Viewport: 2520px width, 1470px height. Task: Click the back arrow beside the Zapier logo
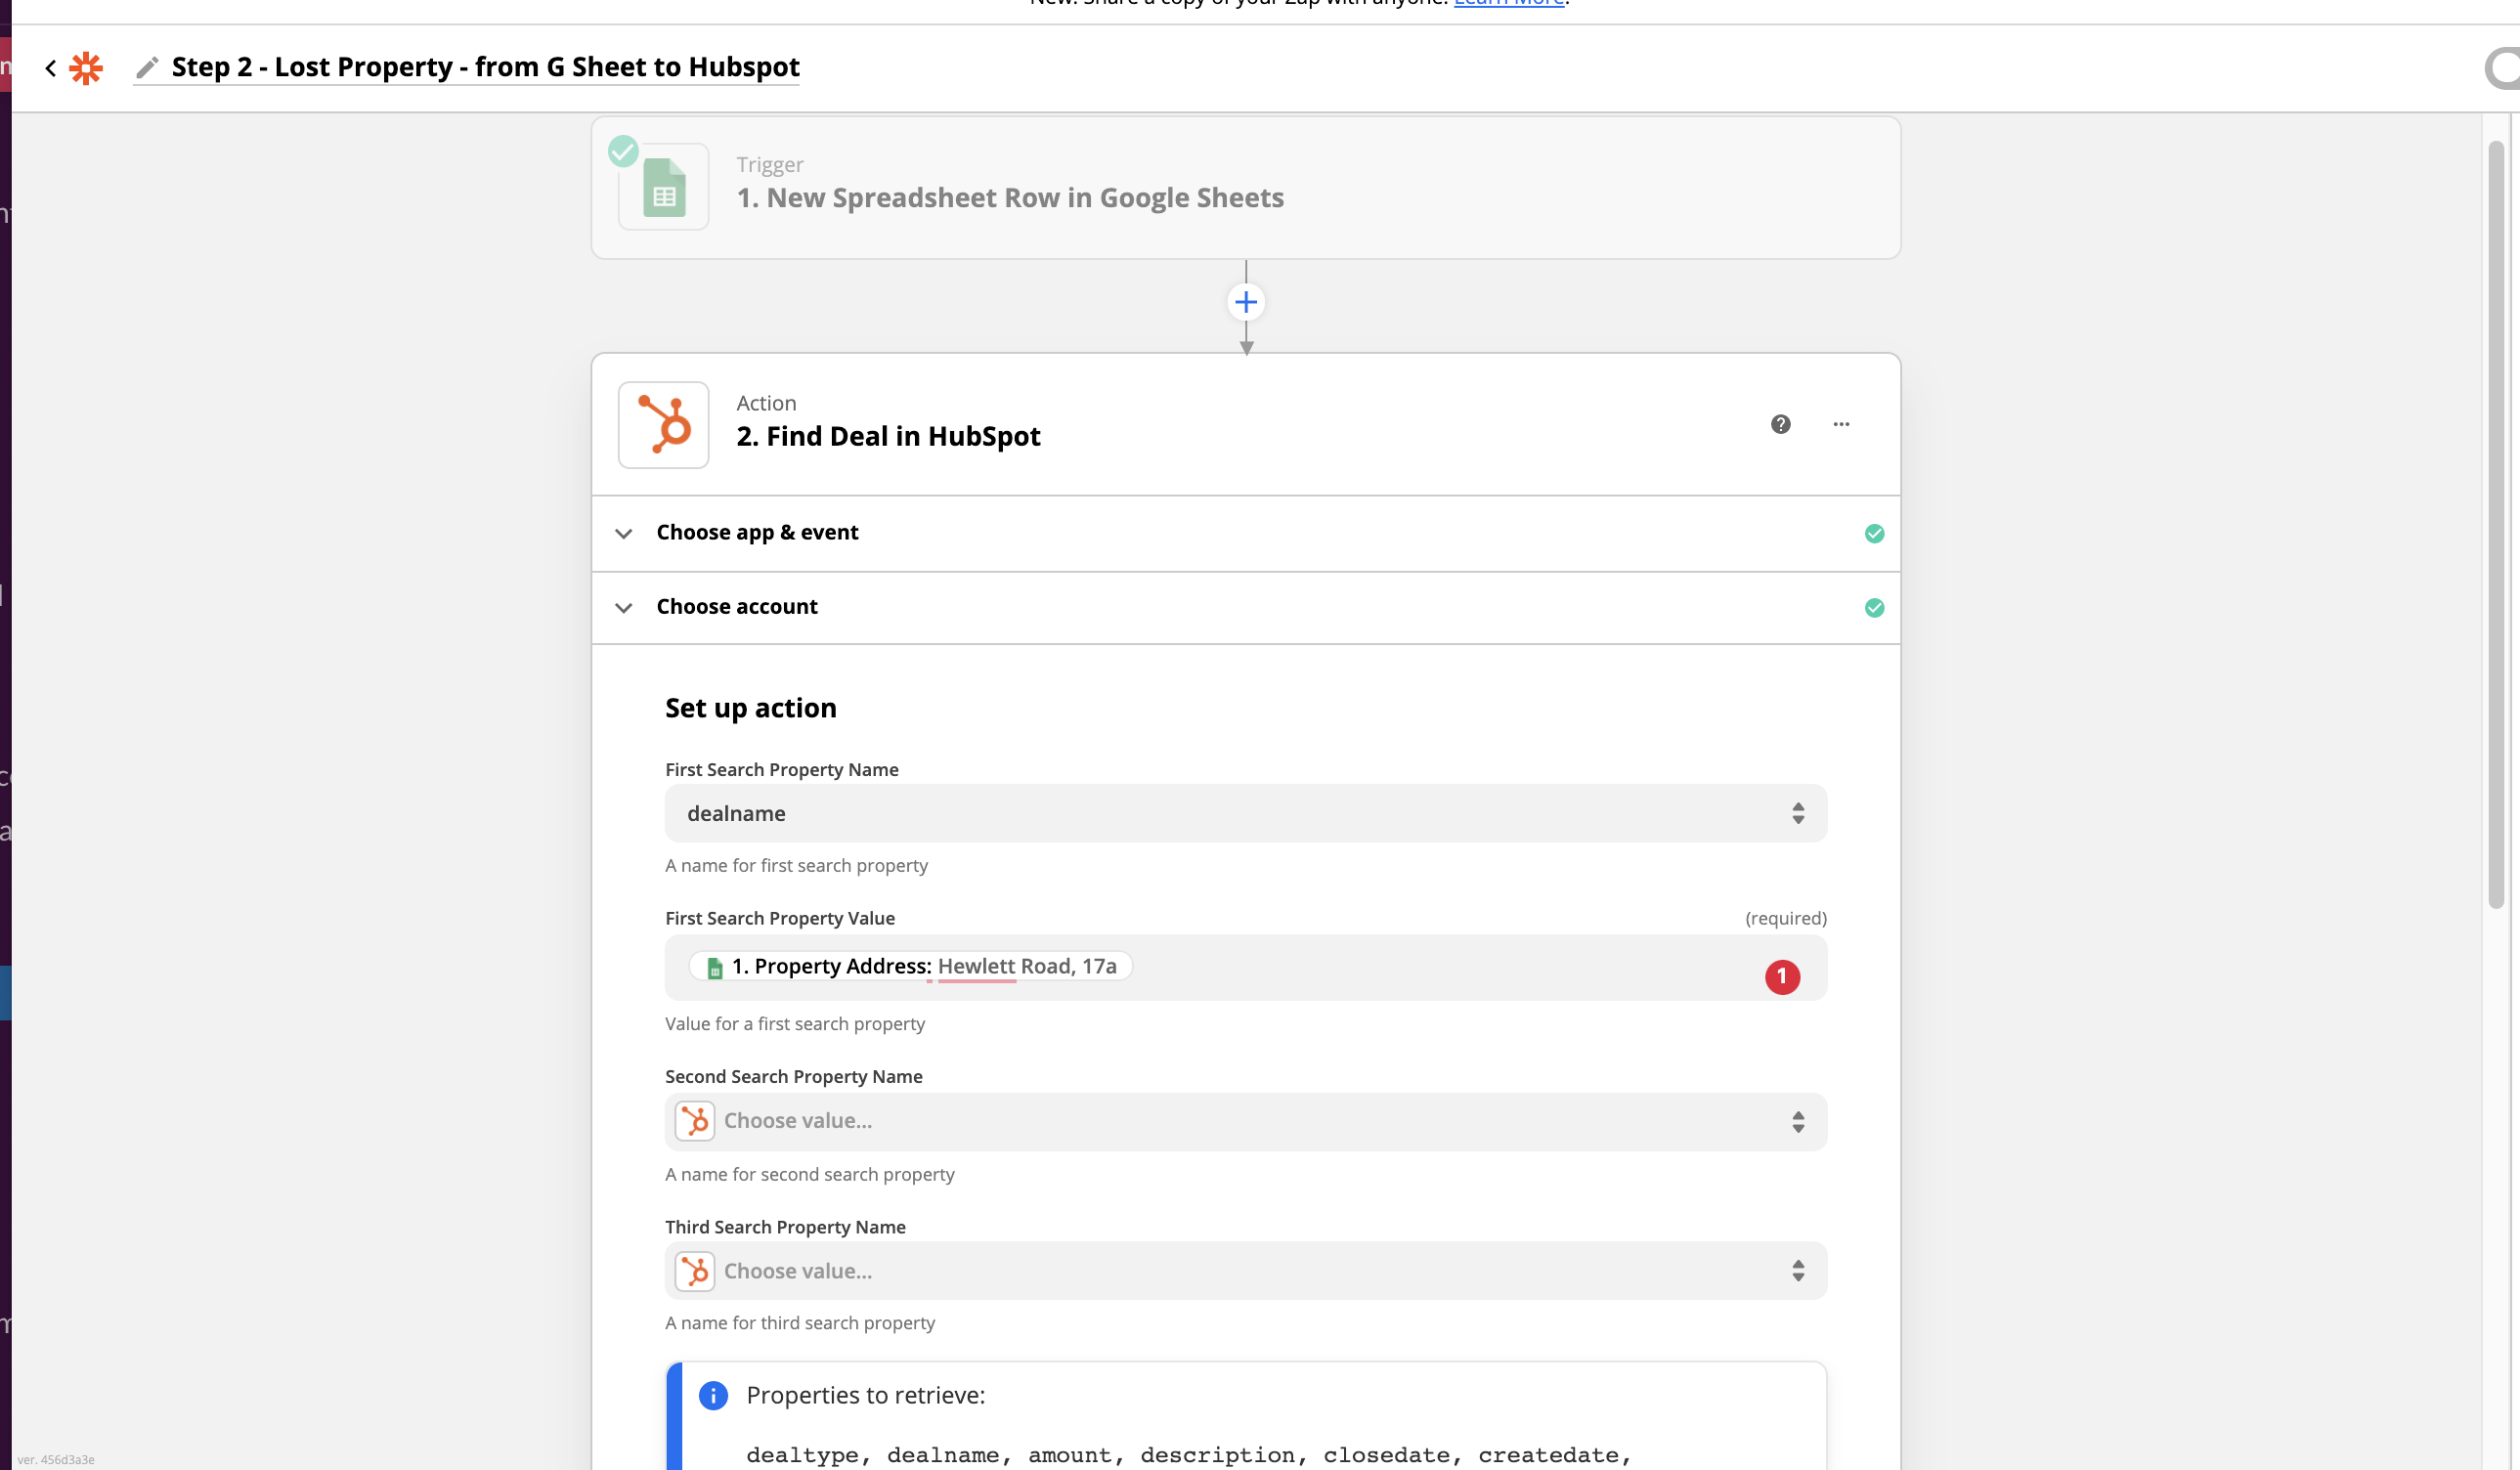[x=51, y=68]
